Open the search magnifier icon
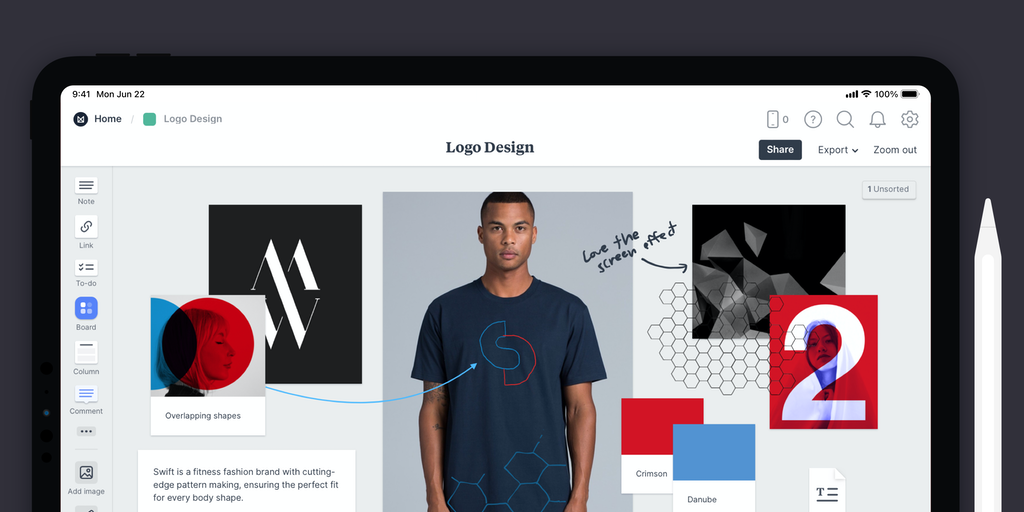Viewport: 1024px width, 512px height. [x=845, y=119]
